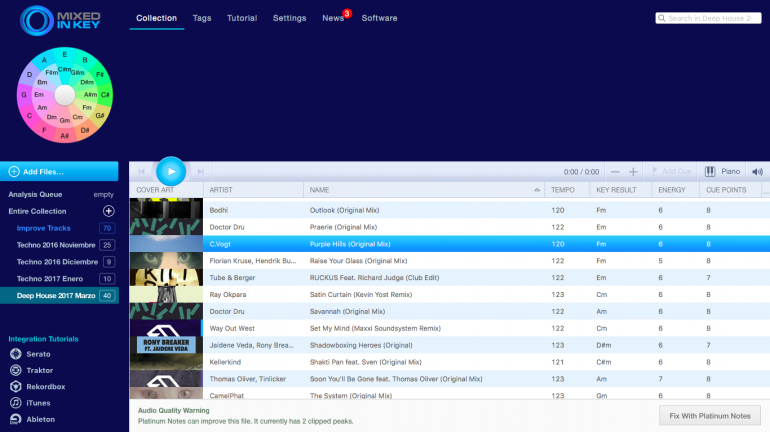Select RUCKUS Feat. Richard Judge track
This screenshot has width=770, height=432.
tap(449, 277)
